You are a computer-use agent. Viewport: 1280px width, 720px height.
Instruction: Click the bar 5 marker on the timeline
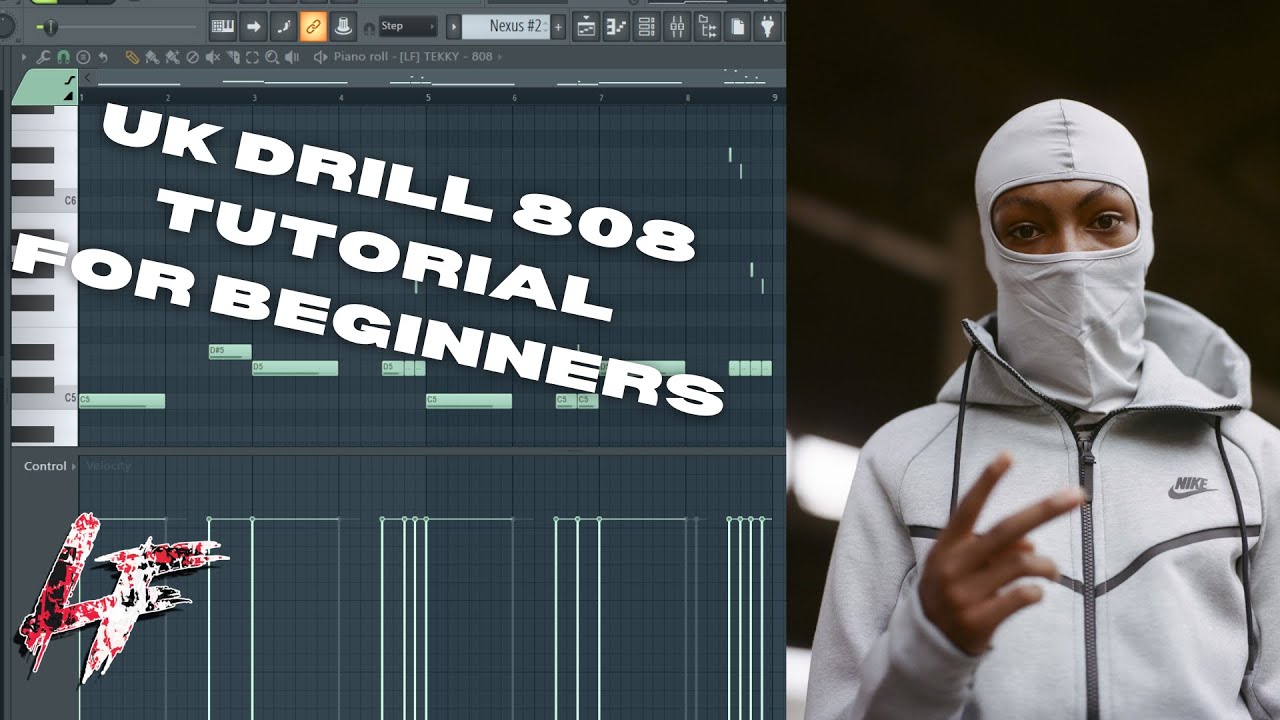point(428,98)
